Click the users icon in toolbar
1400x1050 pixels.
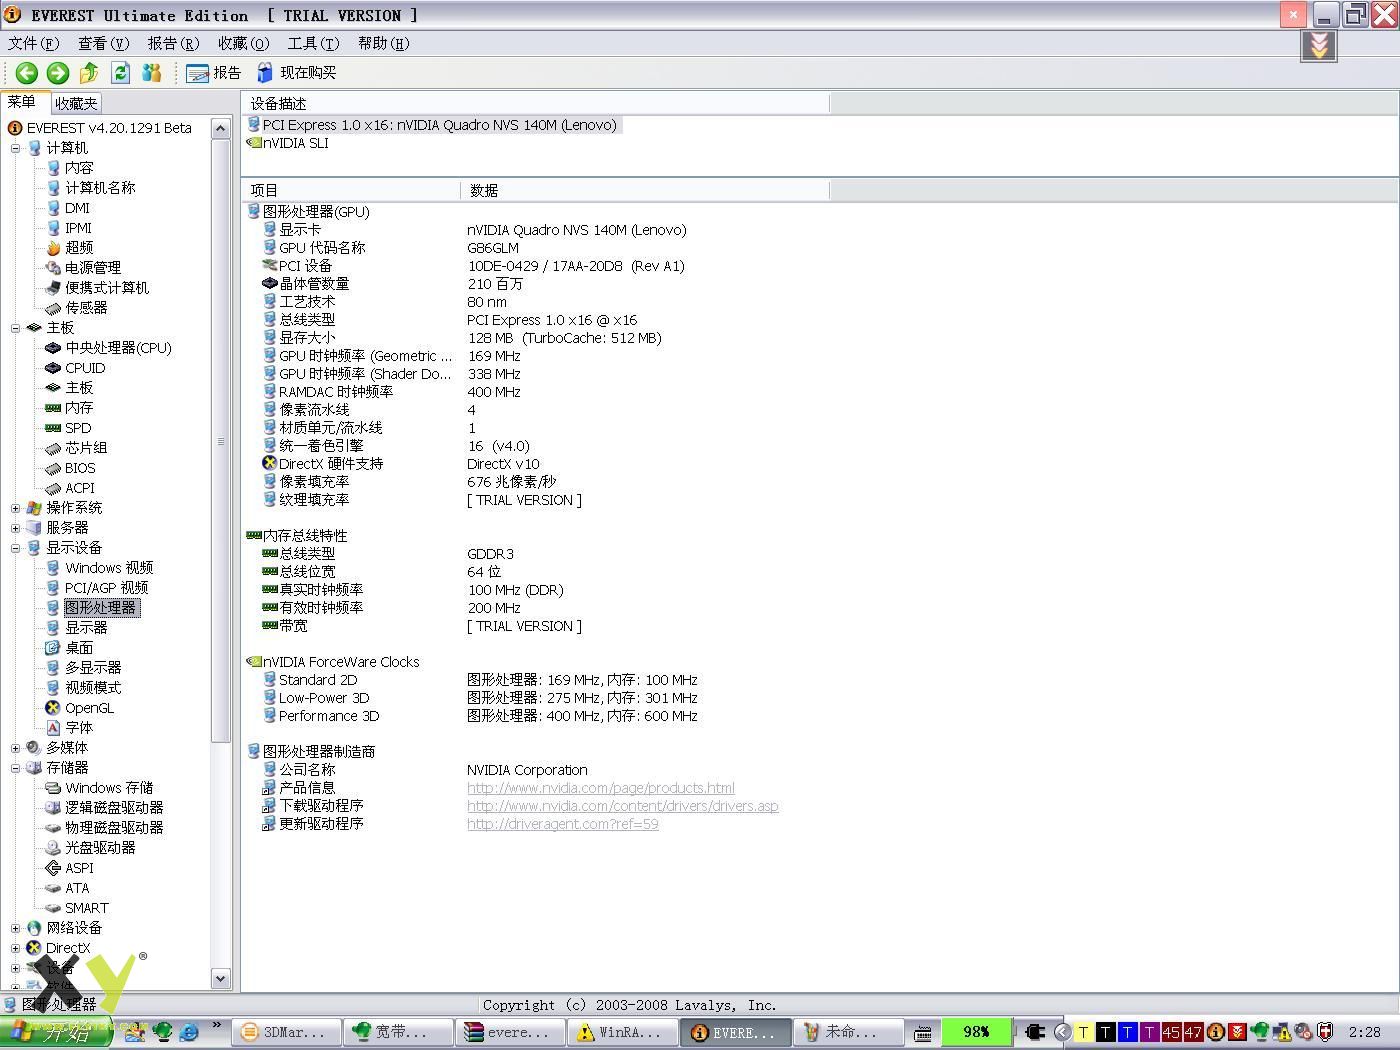[152, 72]
